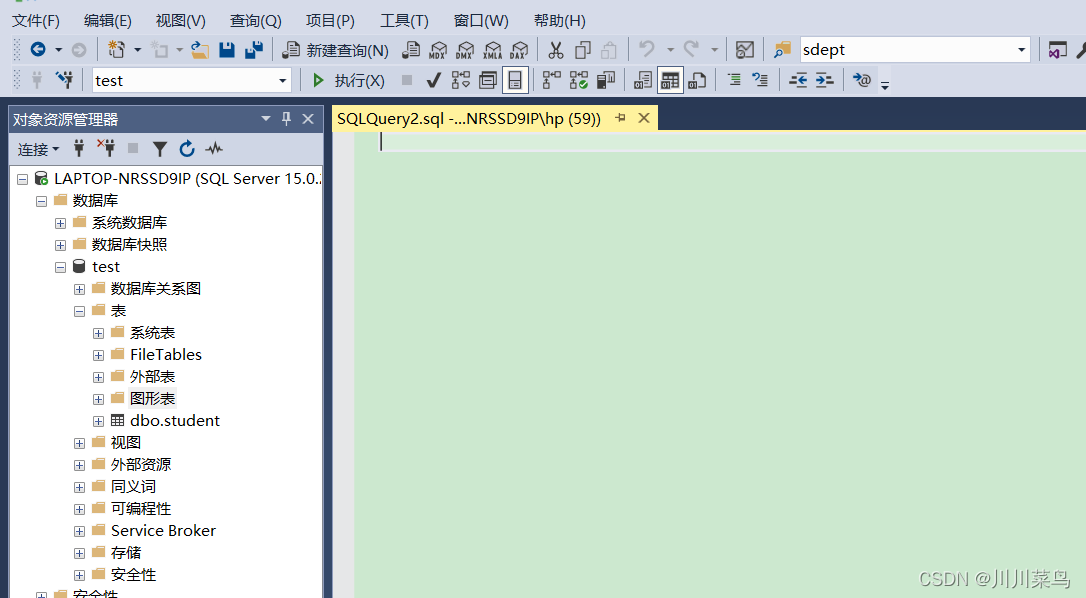Open the 查询(Q) menu
The height and width of the screenshot is (598, 1086).
tap(256, 21)
